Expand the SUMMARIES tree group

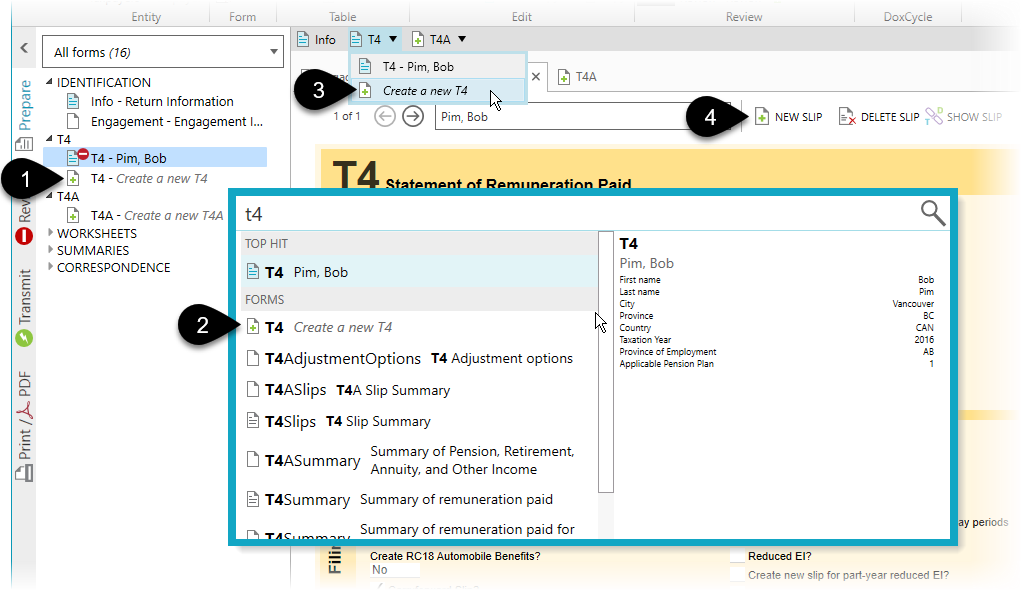[50, 249]
